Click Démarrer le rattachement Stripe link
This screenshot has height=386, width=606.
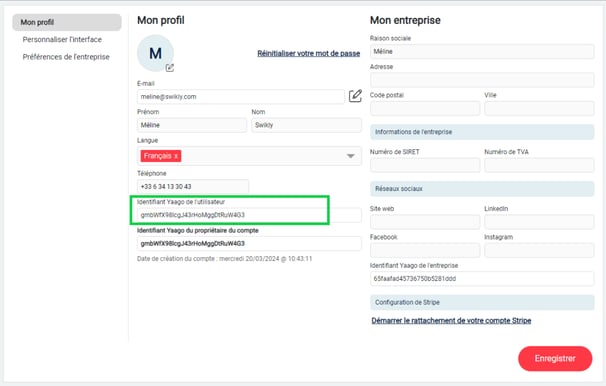point(451,321)
